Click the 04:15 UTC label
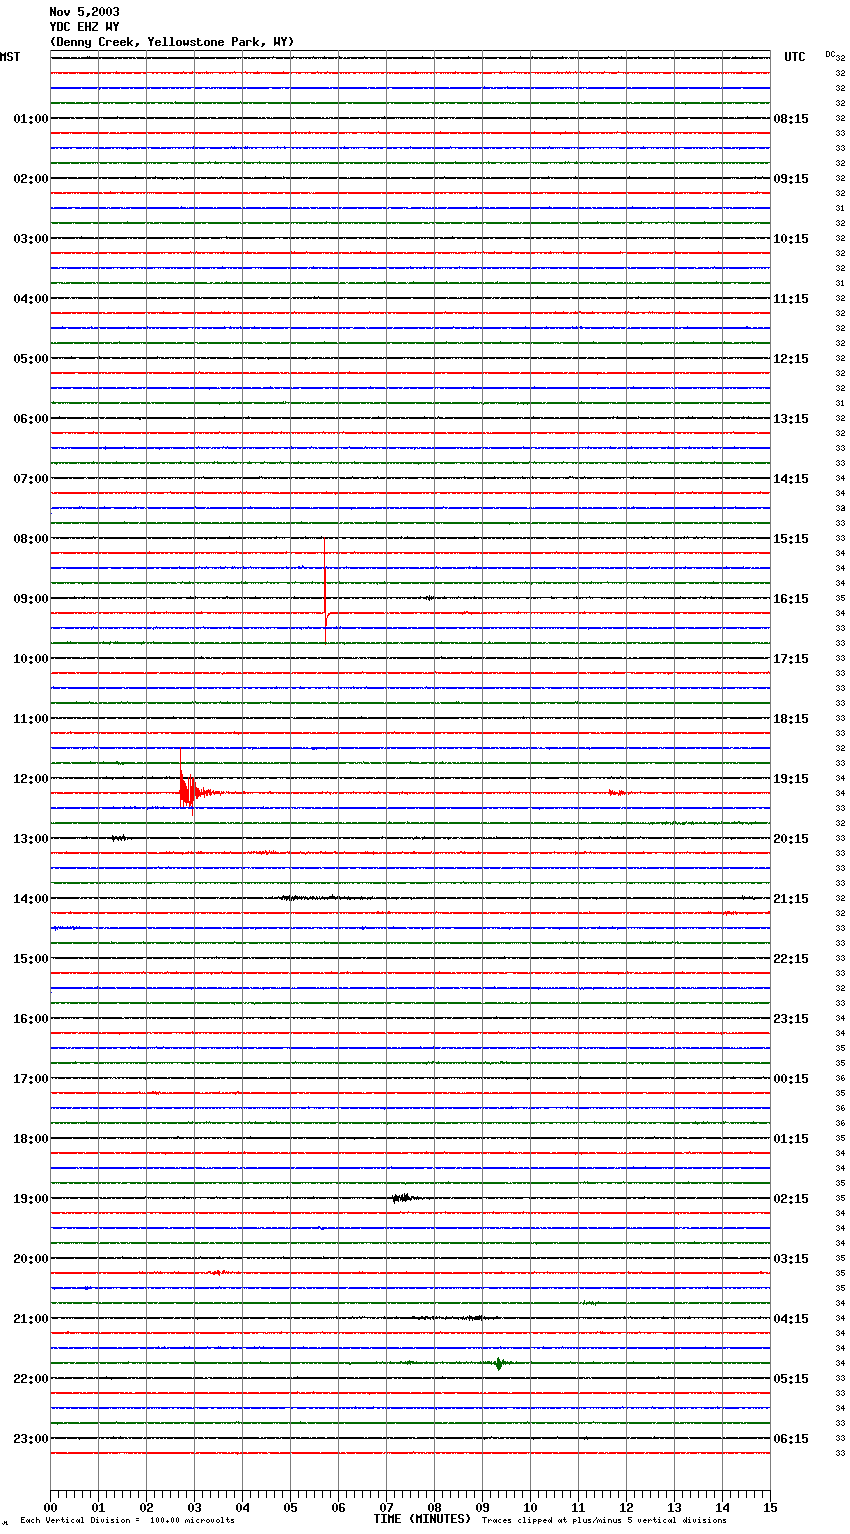The image size is (850, 1534). click(791, 1319)
